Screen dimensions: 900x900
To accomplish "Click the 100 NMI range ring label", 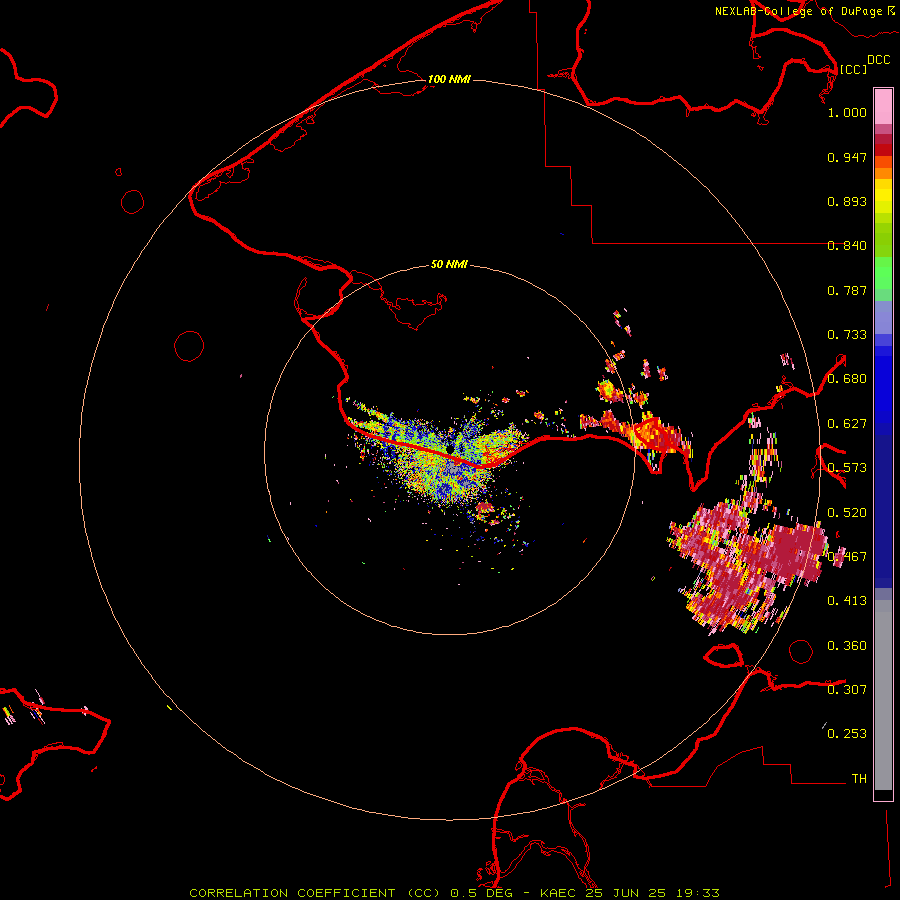I will 449,79.
